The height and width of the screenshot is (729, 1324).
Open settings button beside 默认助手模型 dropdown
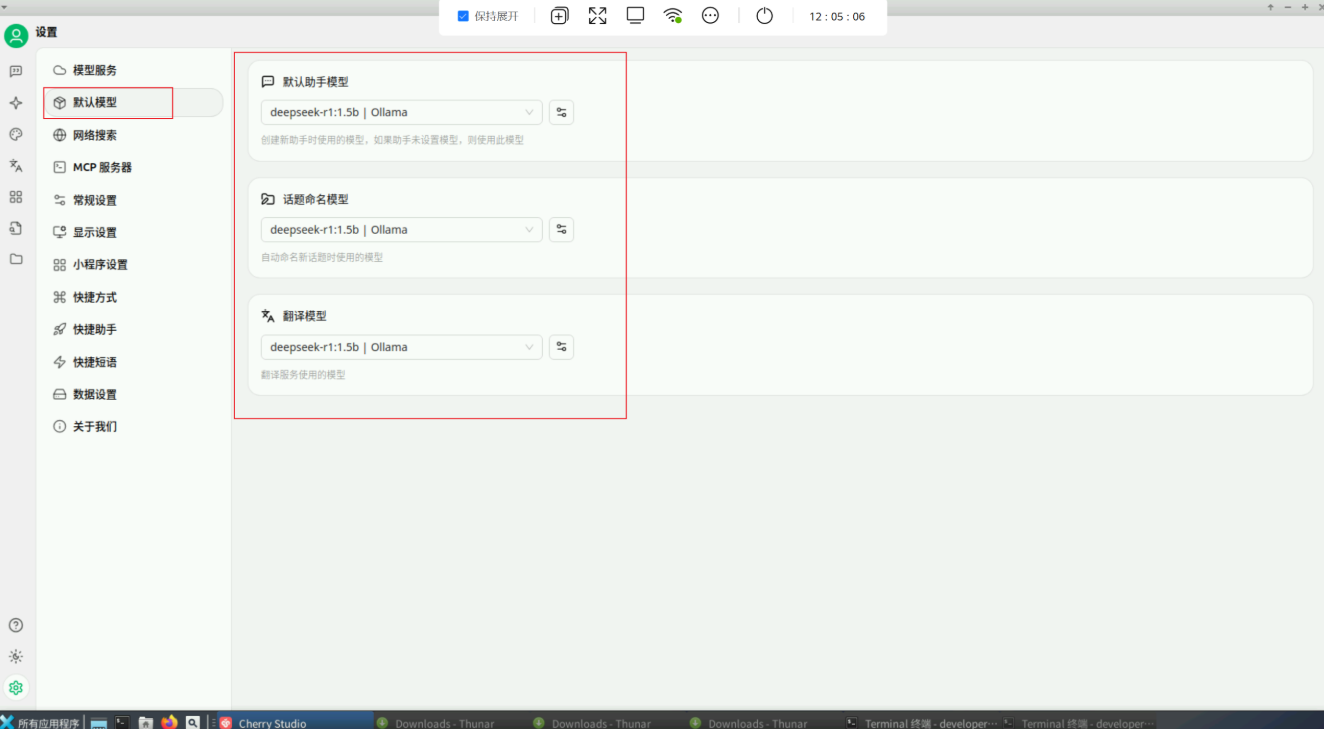coord(561,112)
